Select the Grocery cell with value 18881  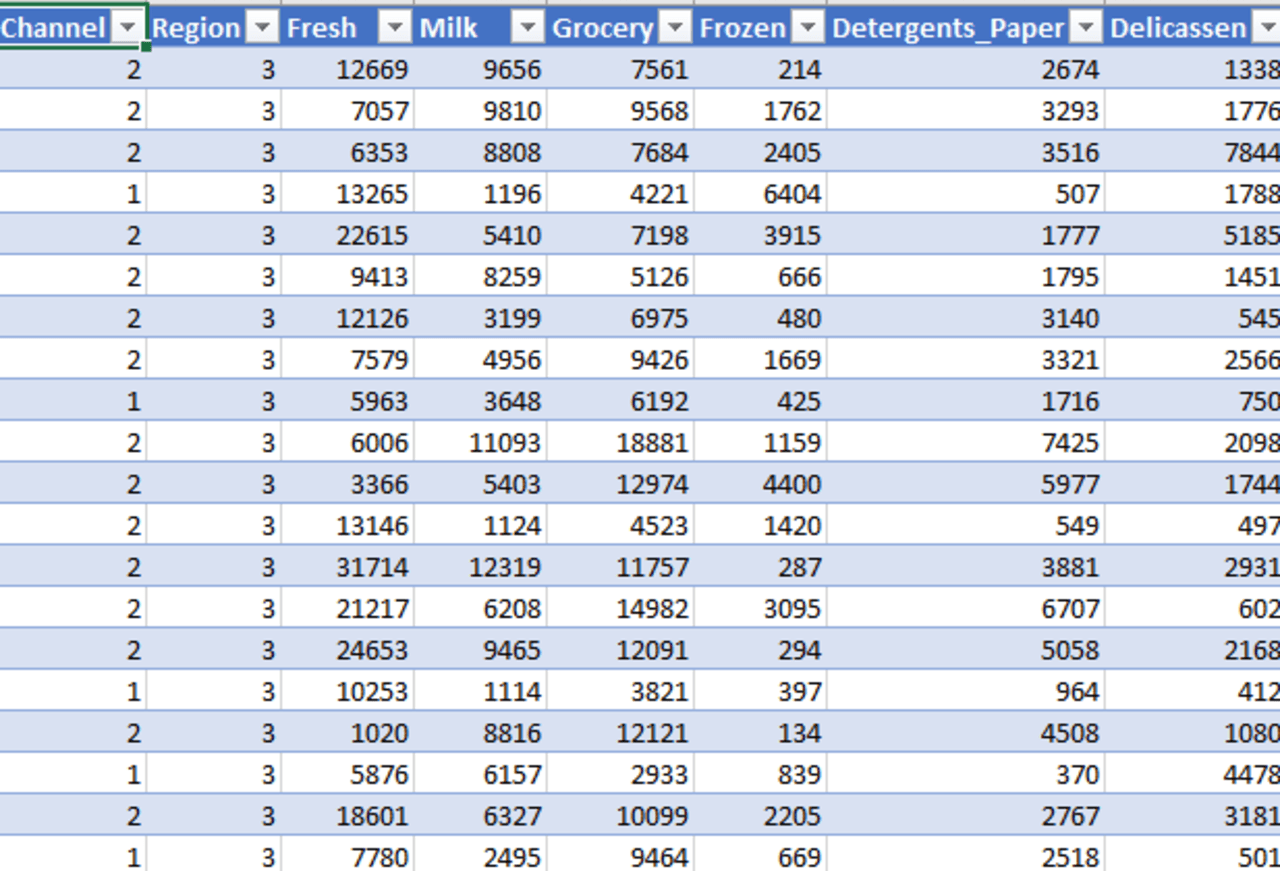pyautogui.click(x=620, y=442)
